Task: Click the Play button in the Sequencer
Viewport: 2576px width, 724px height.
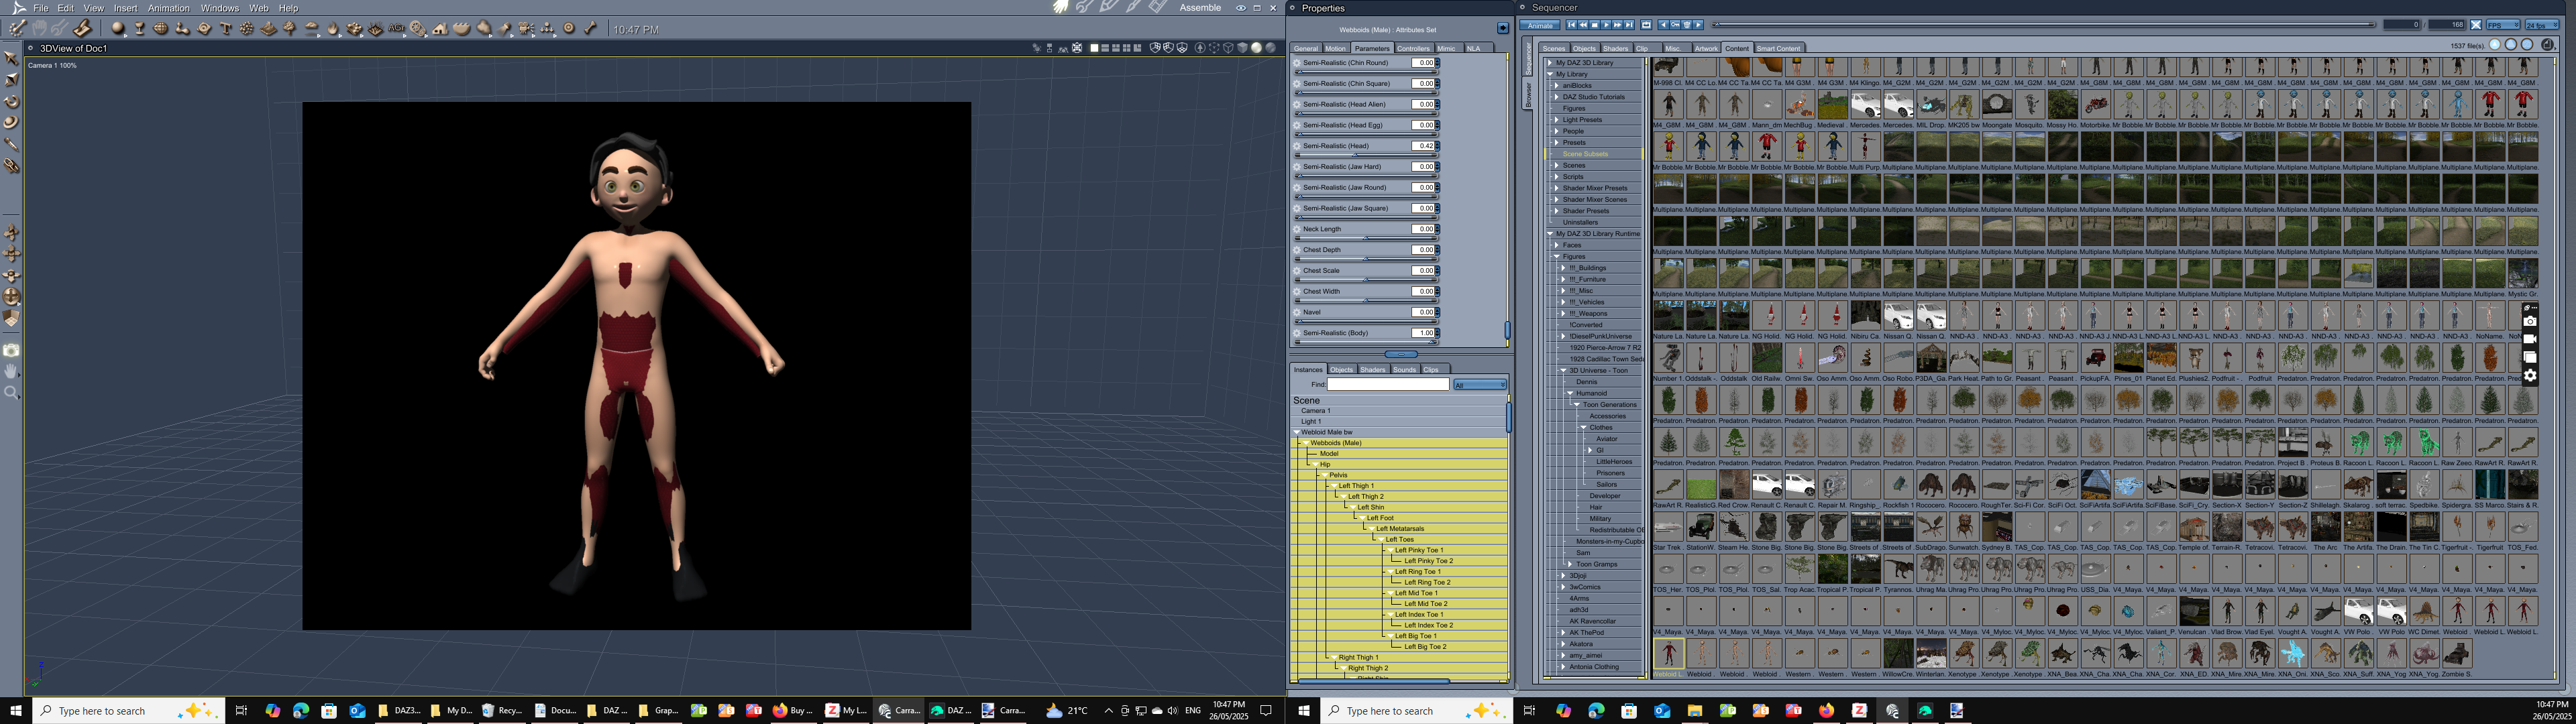Action: (x=1606, y=25)
